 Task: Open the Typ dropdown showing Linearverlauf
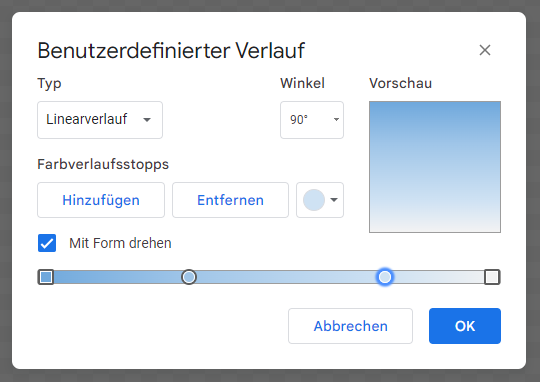click(x=100, y=120)
